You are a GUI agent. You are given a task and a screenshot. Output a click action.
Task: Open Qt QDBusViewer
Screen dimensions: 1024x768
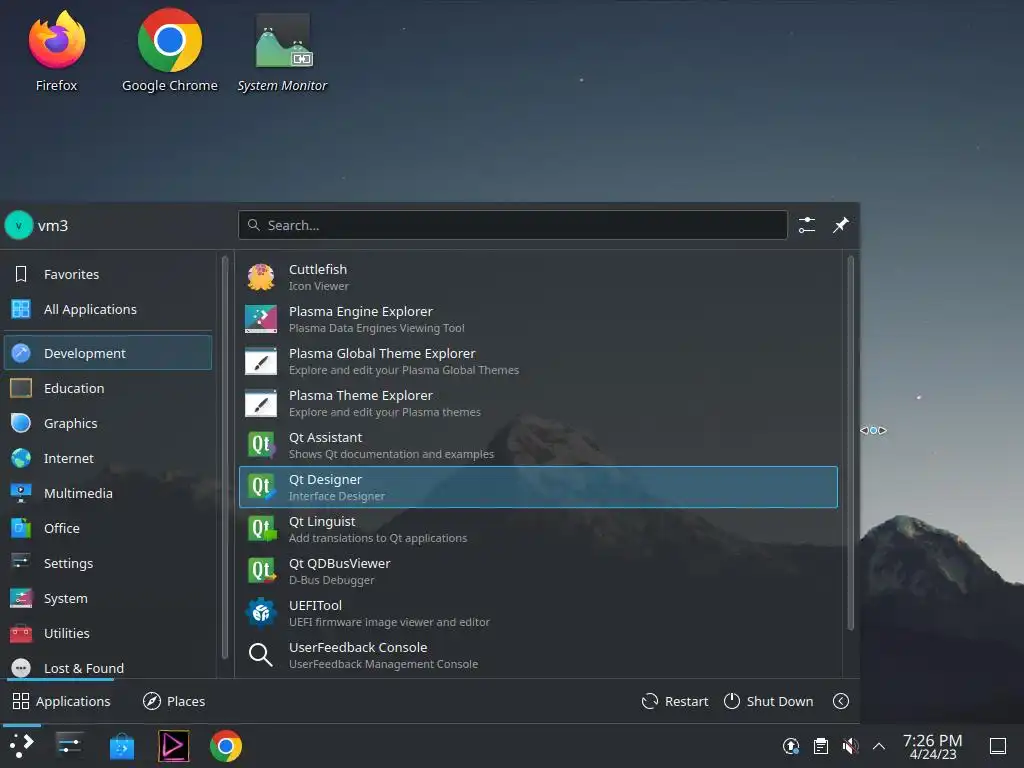tap(538, 571)
